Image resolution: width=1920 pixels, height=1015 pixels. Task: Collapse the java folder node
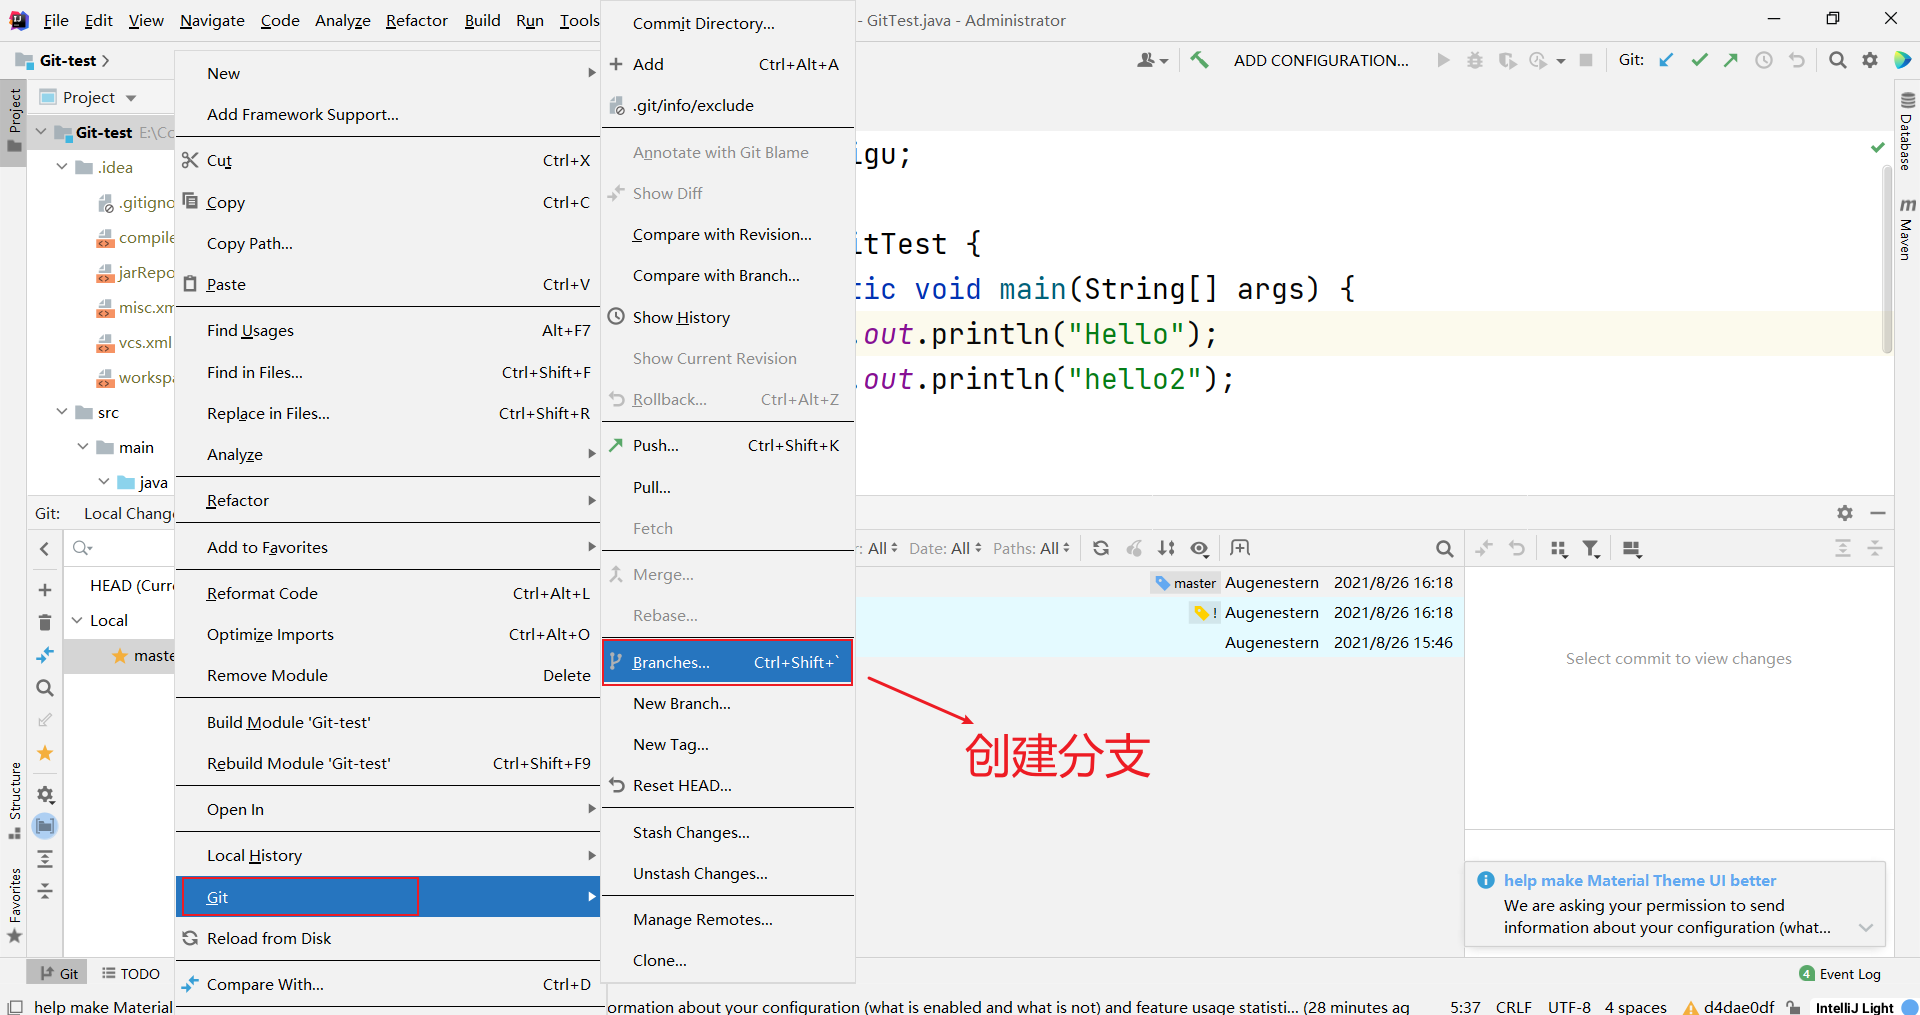click(x=104, y=482)
